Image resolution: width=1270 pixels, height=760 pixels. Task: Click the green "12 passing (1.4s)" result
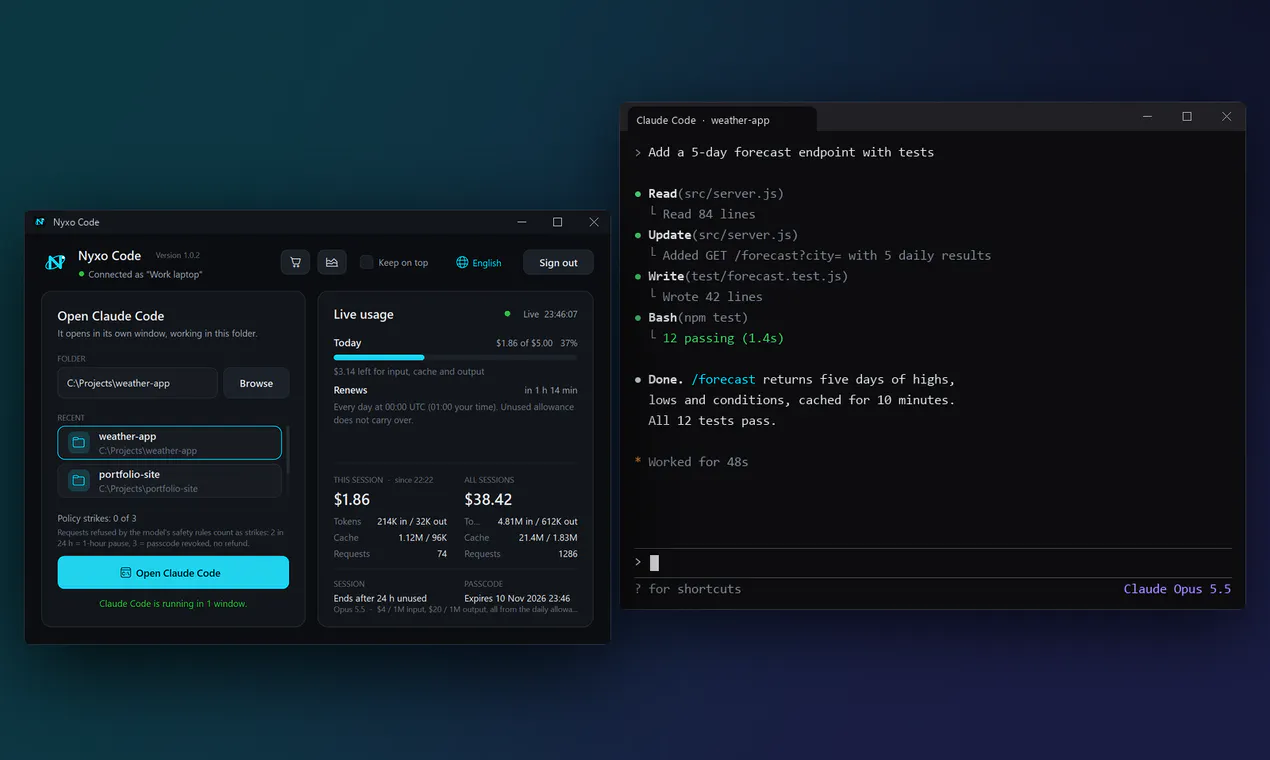pos(723,338)
